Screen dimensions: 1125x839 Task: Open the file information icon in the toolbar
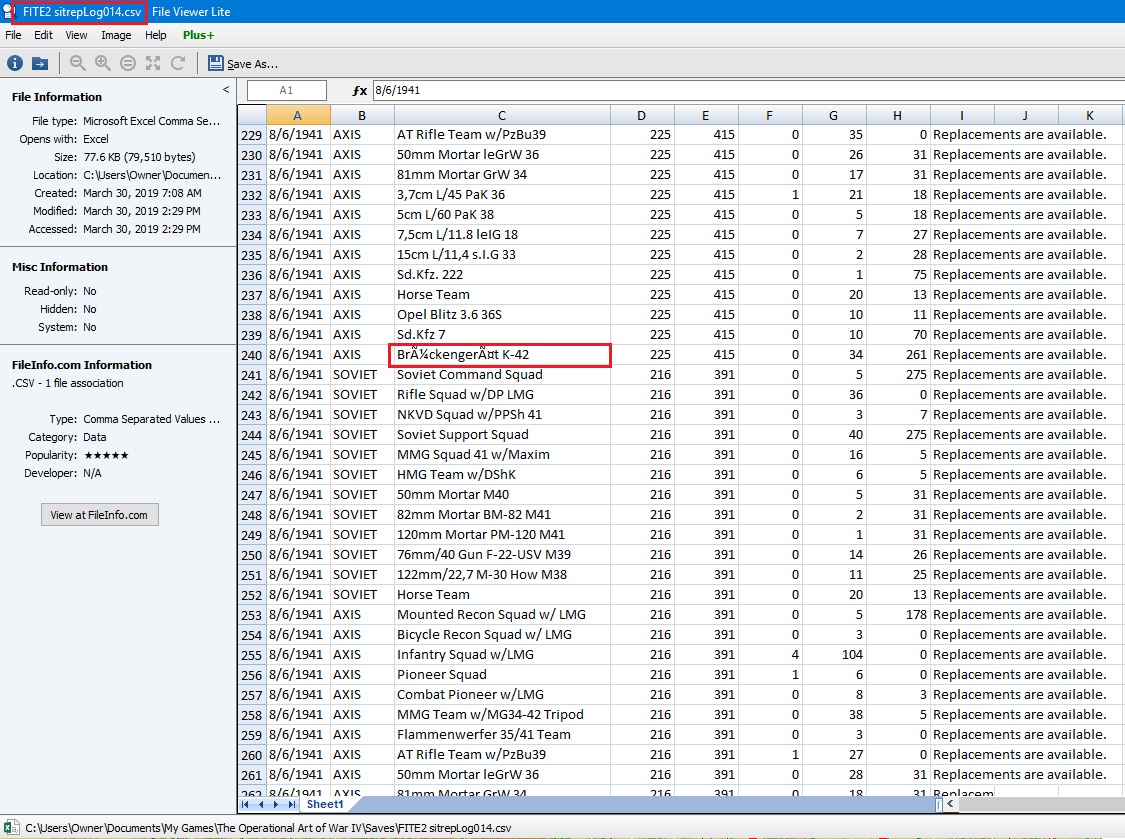click(x=14, y=63)
